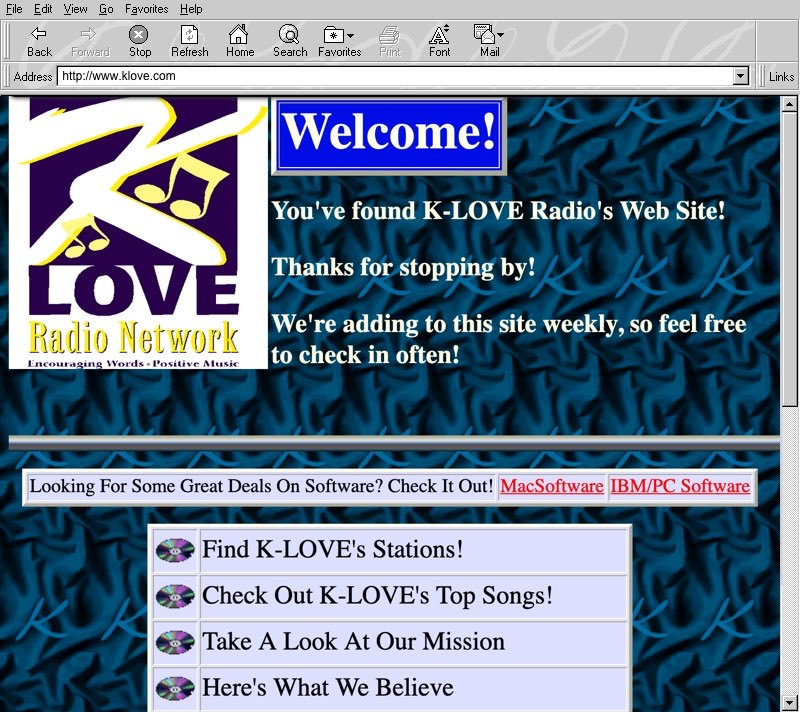Open the Favorites folder toolbar icon
Screen dimensions: 800x712
339,36
